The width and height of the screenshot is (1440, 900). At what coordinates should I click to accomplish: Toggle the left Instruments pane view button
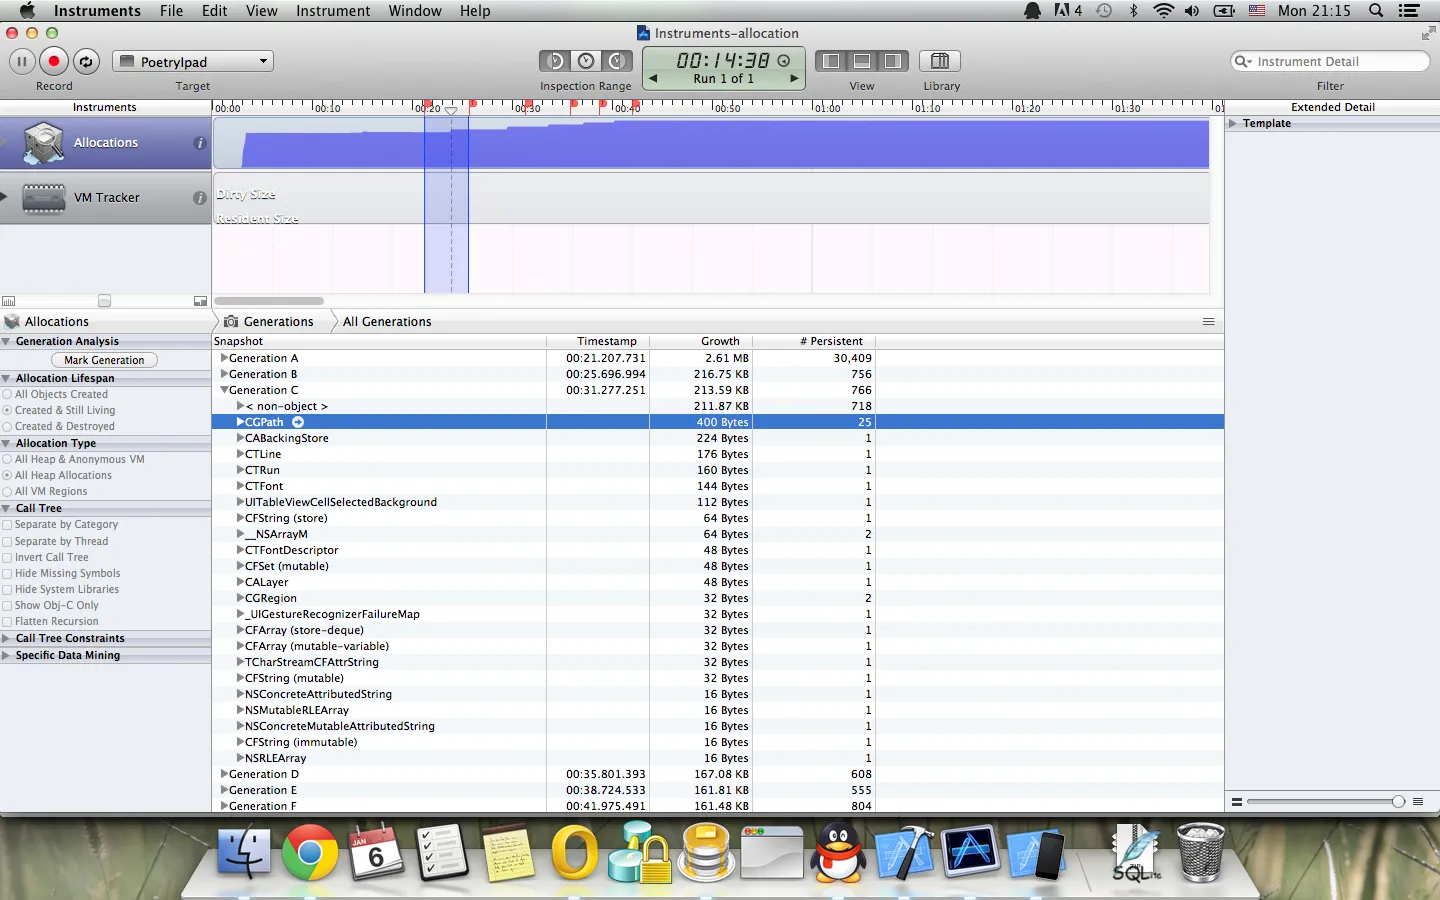pos(830,61)
